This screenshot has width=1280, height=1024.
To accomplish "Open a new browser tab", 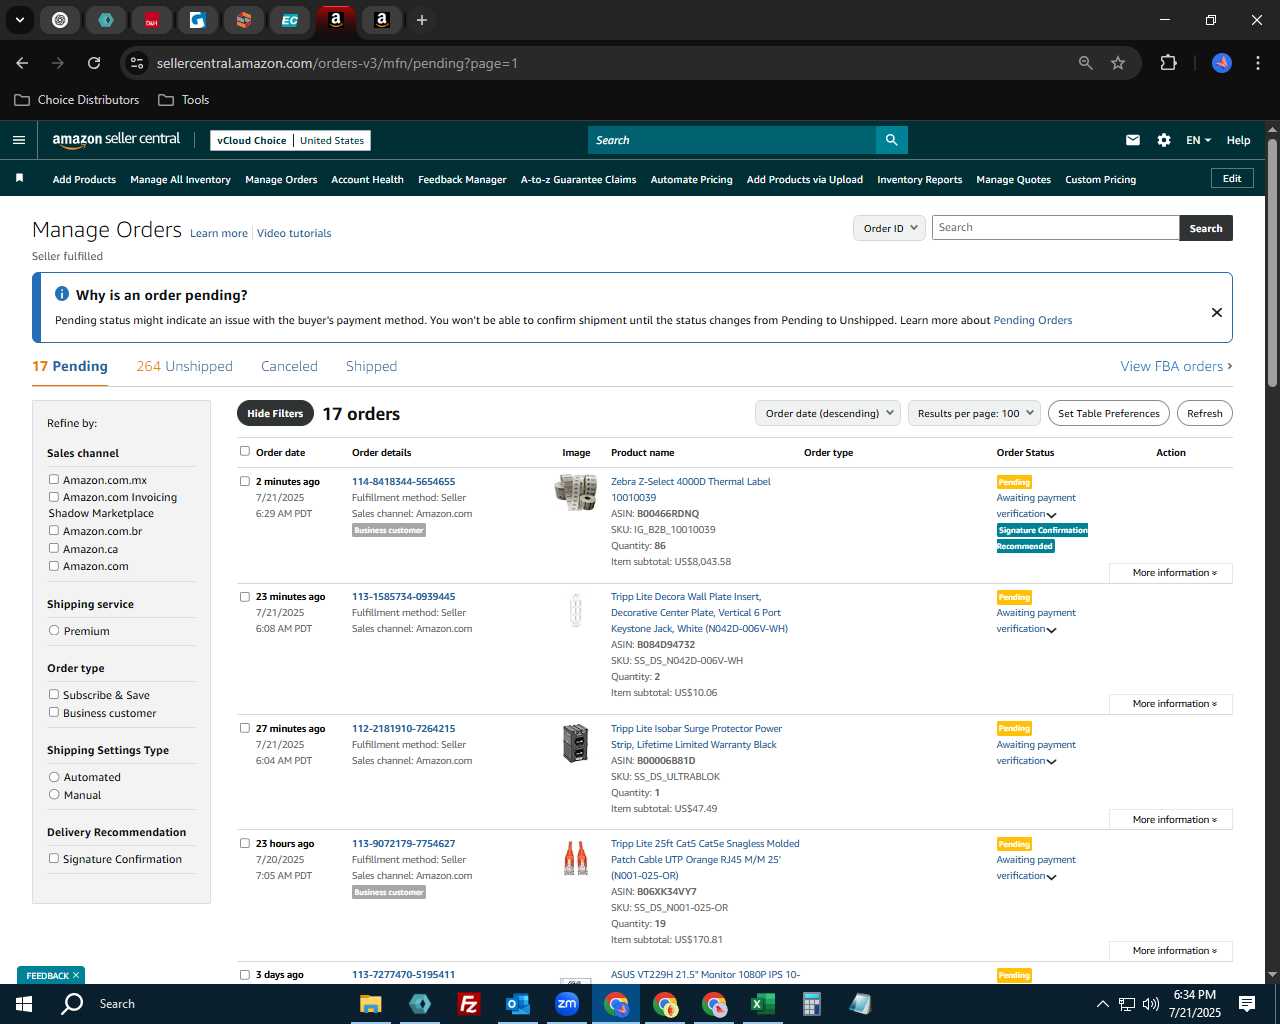I will coord(422,20).
